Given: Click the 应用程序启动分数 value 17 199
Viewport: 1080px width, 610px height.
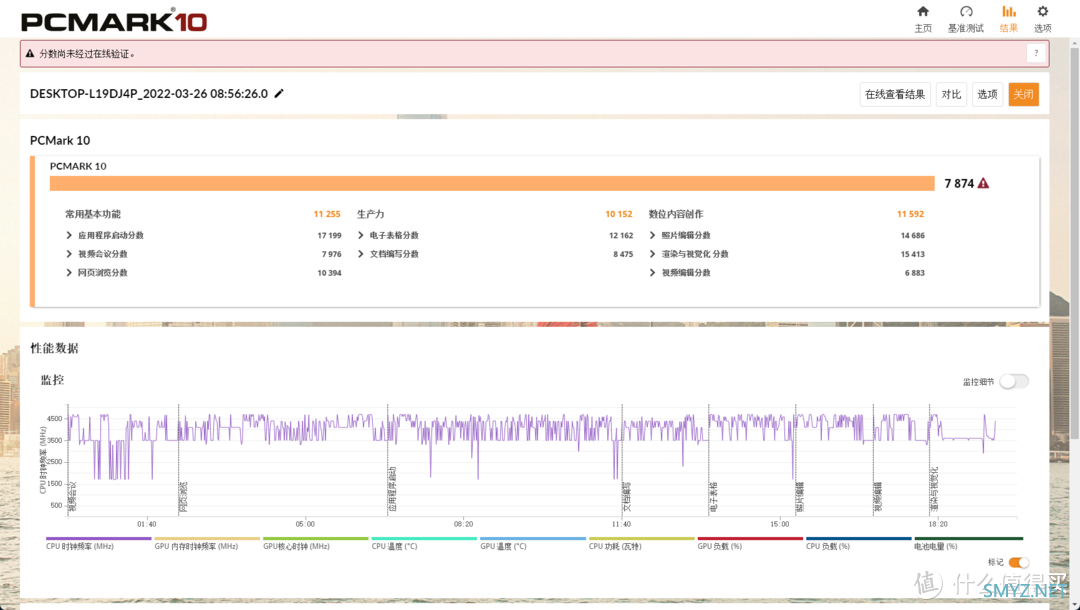Looking at the screenshot, I should (329, 235).
